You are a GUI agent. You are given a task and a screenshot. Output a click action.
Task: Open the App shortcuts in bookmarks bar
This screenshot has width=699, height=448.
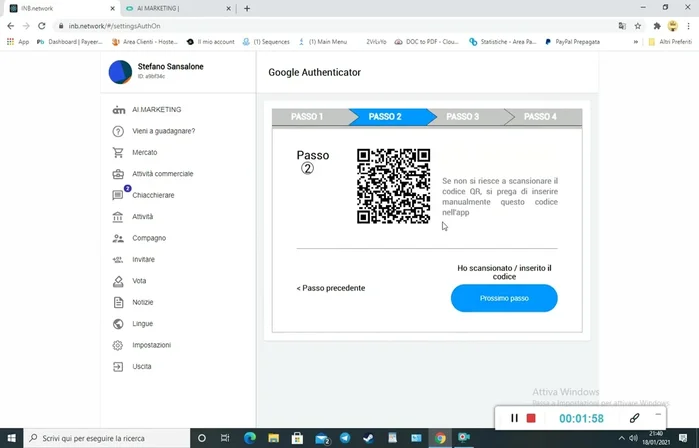pyautogui.click(x=18, y=42)
